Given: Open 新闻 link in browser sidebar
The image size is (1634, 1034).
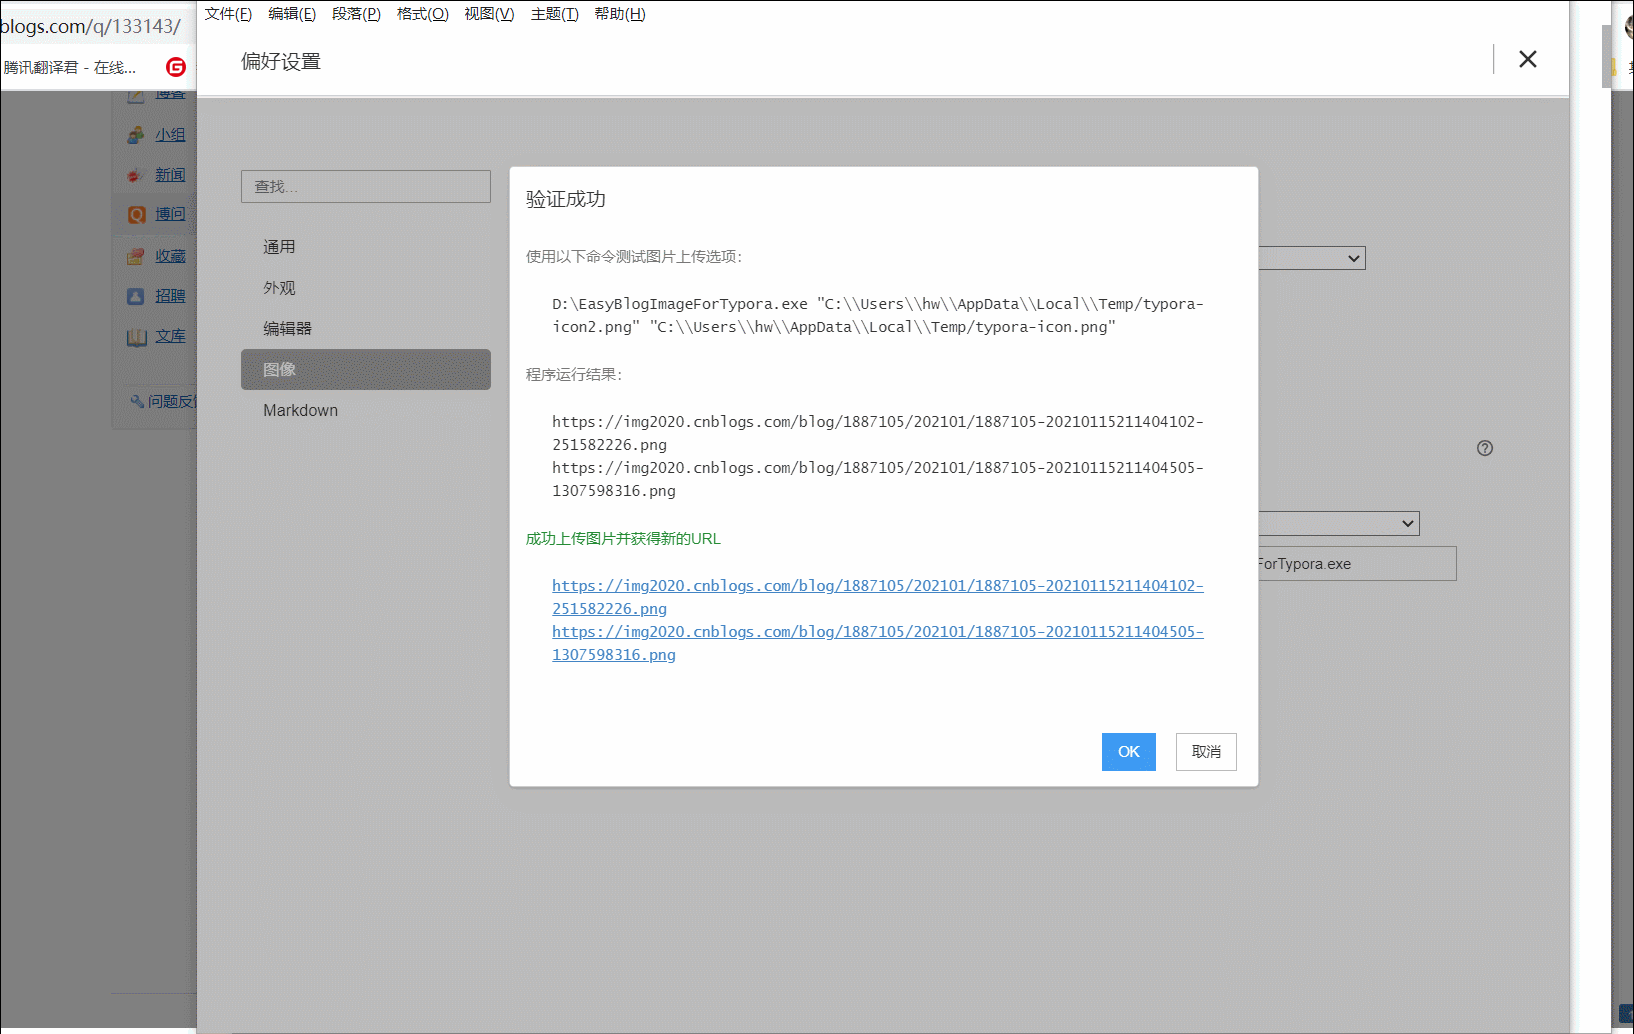Looking at the screenshot, I should click(x=170, y=175).
